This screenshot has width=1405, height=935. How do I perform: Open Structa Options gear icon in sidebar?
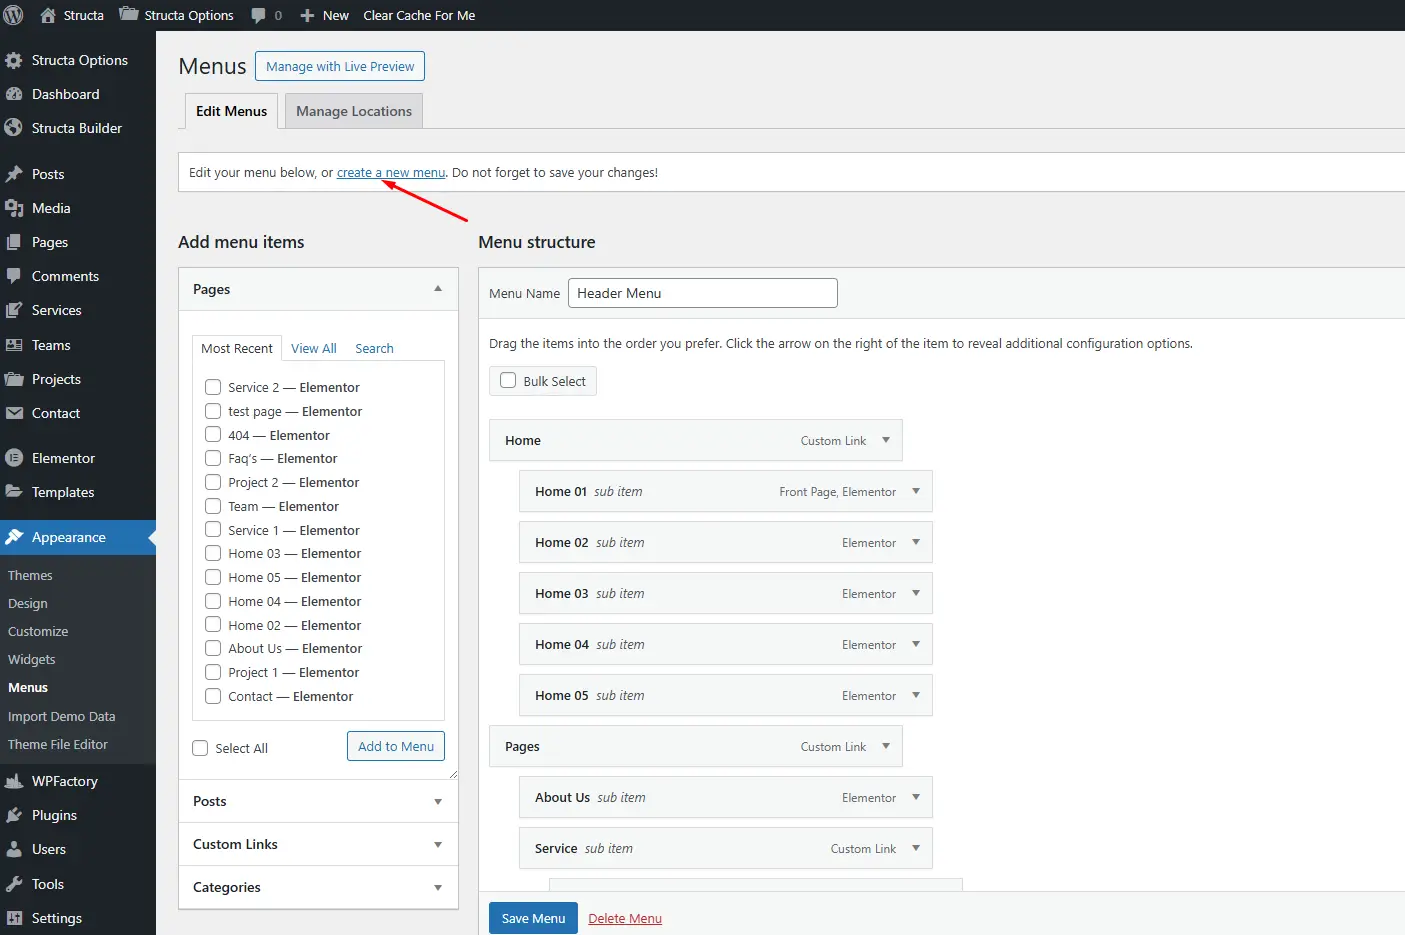pyautogui.click(x=14, y=60)
